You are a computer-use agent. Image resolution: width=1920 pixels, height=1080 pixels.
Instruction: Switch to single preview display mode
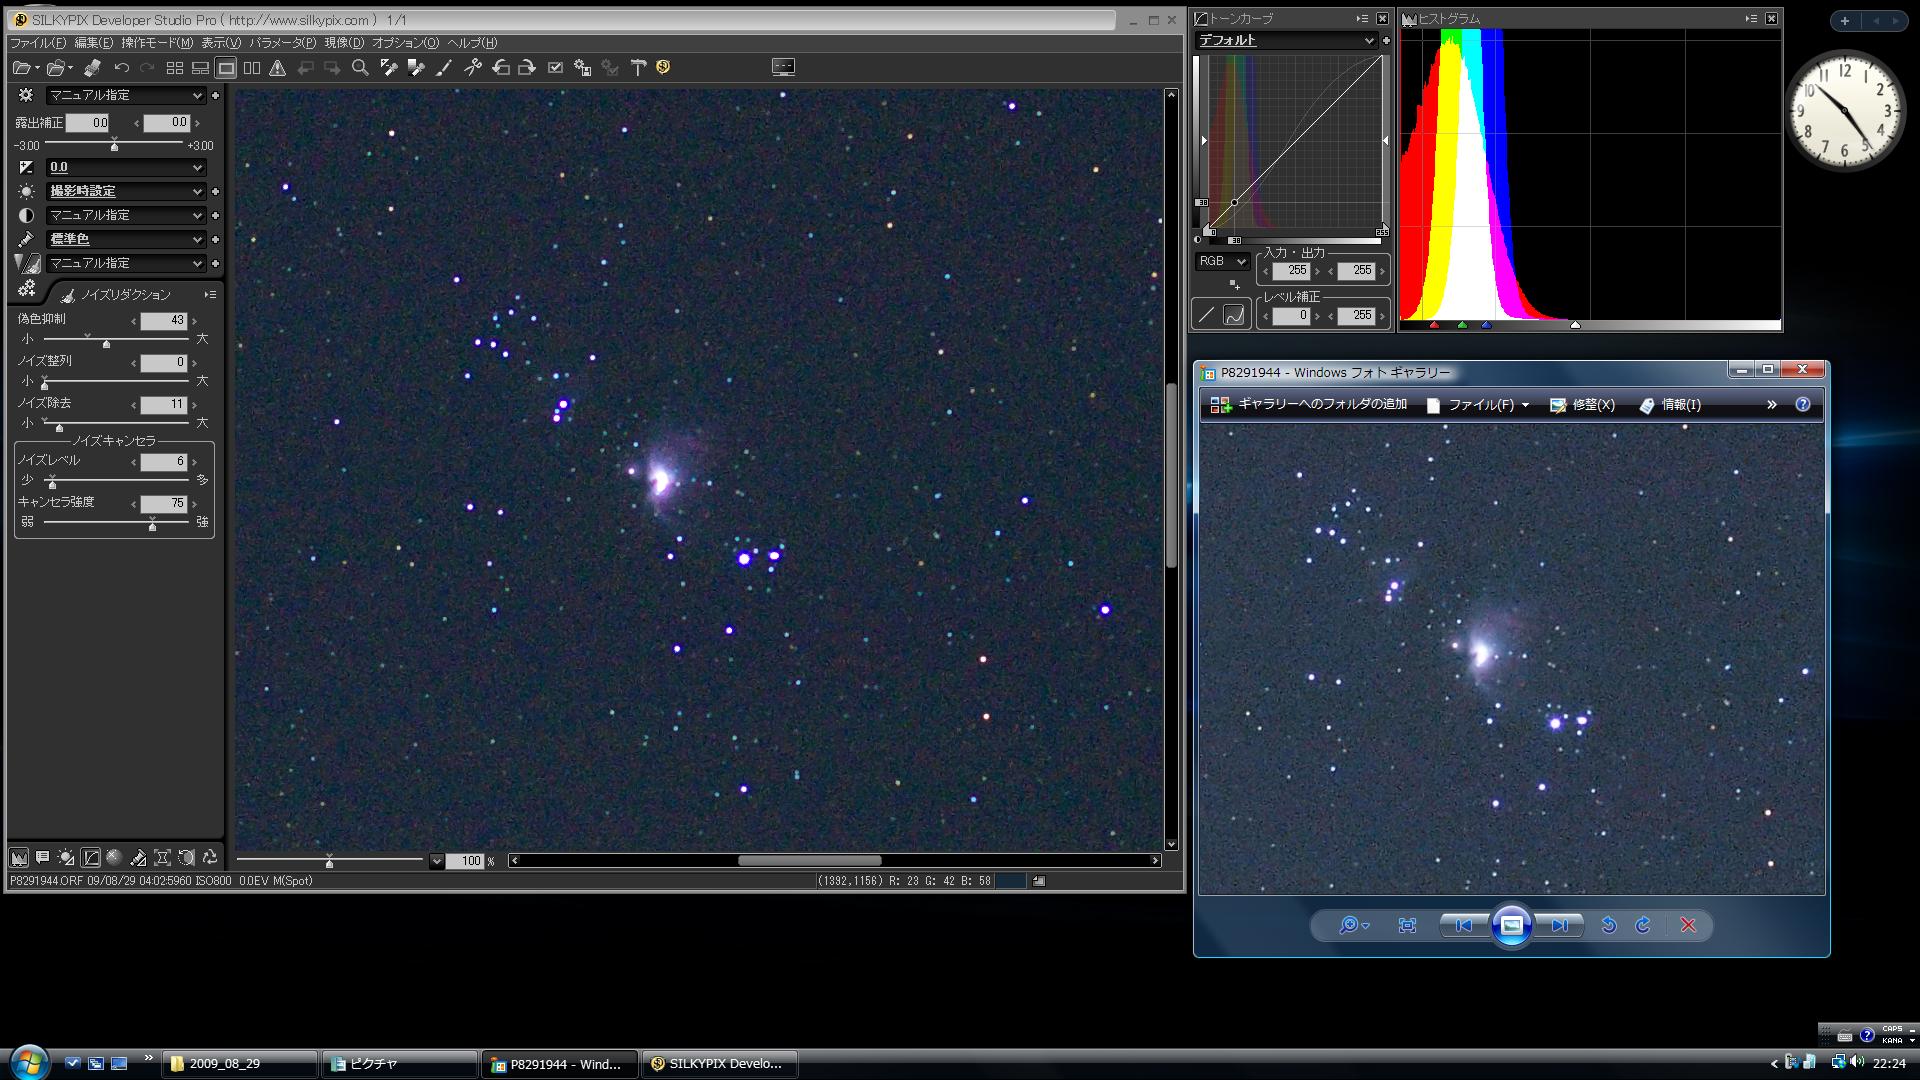click(226, 68)
